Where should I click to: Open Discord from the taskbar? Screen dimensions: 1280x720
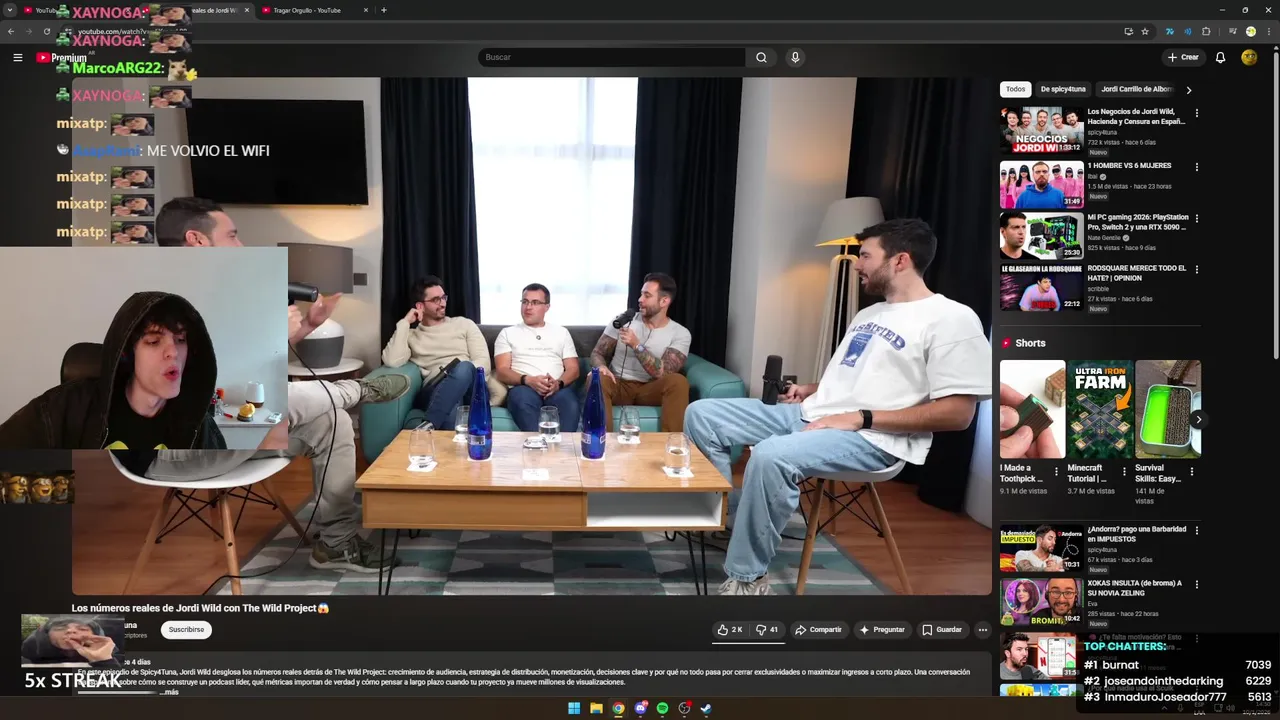click(x=641, y=708)
